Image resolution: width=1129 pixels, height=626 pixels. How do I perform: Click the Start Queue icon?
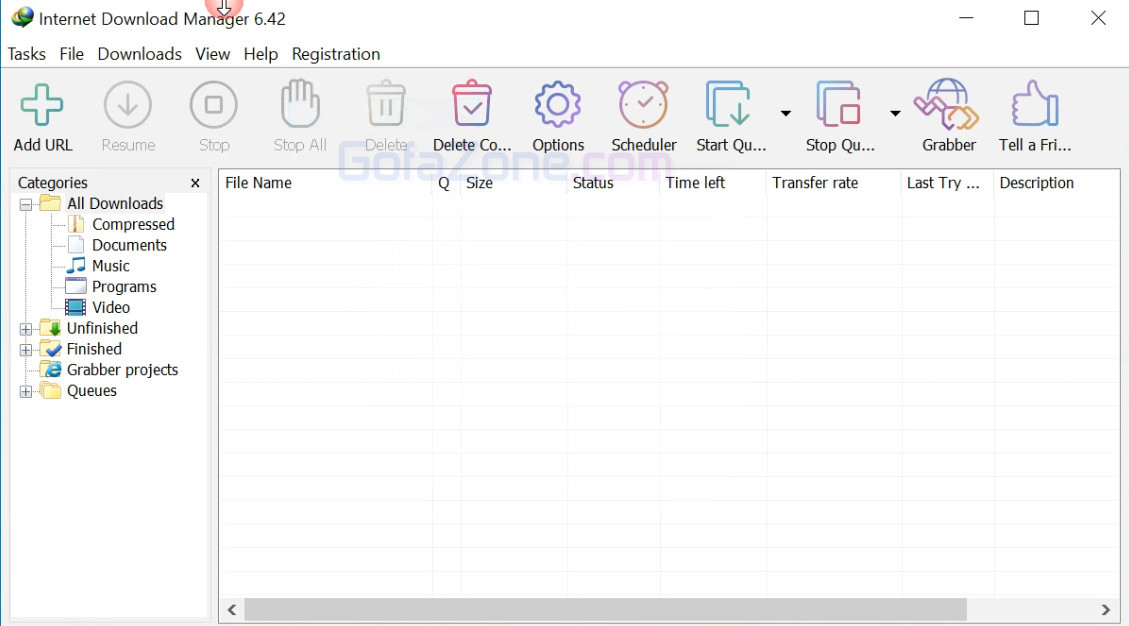(730, 105)
